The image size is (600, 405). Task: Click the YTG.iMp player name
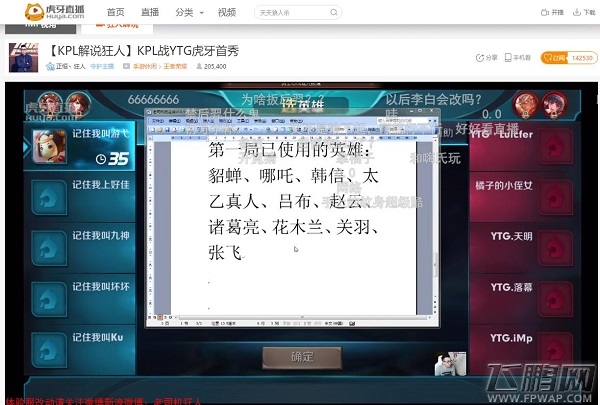[x=511, y=338]
